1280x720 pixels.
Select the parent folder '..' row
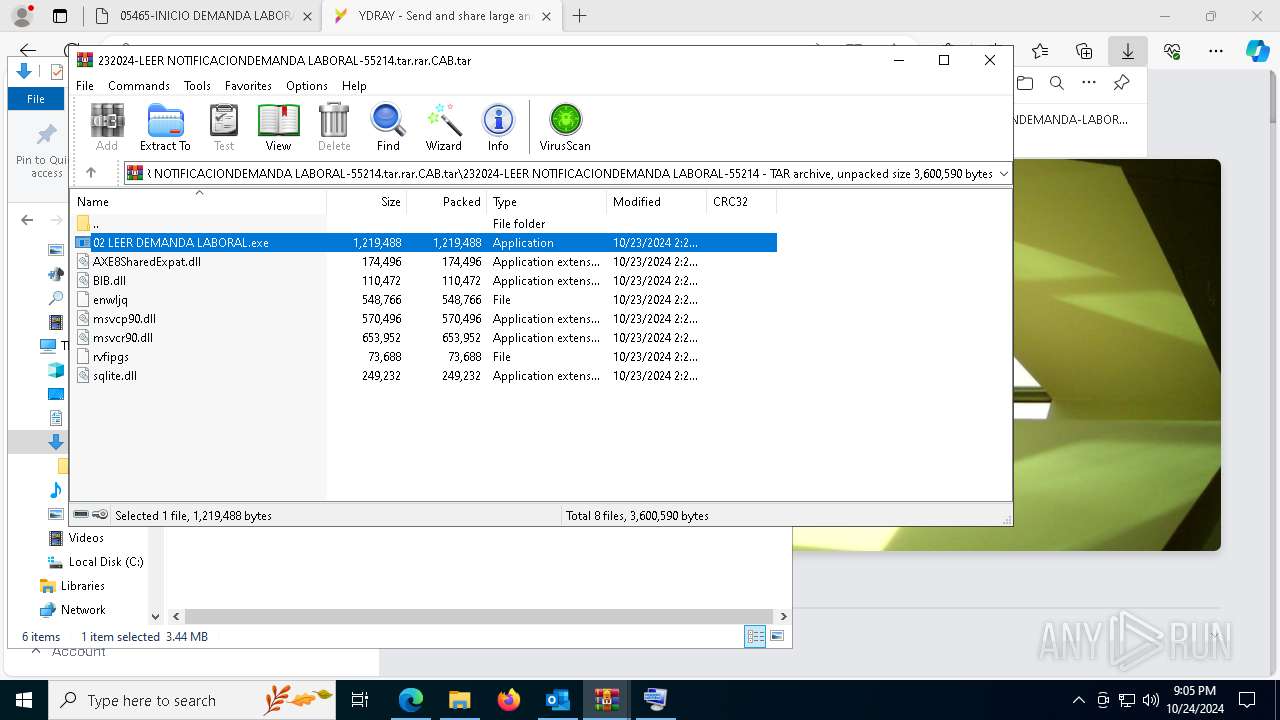[424, 223]
